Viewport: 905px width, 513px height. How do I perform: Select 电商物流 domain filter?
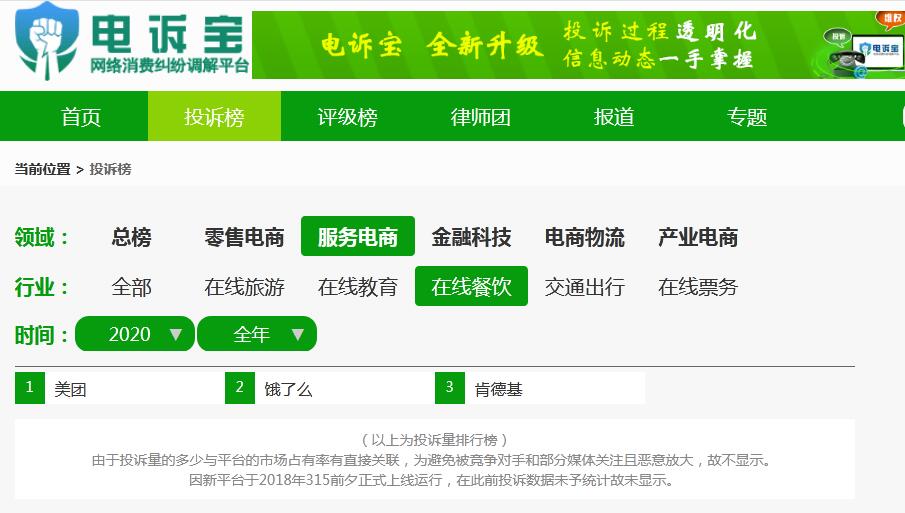(x=585, y=237)
